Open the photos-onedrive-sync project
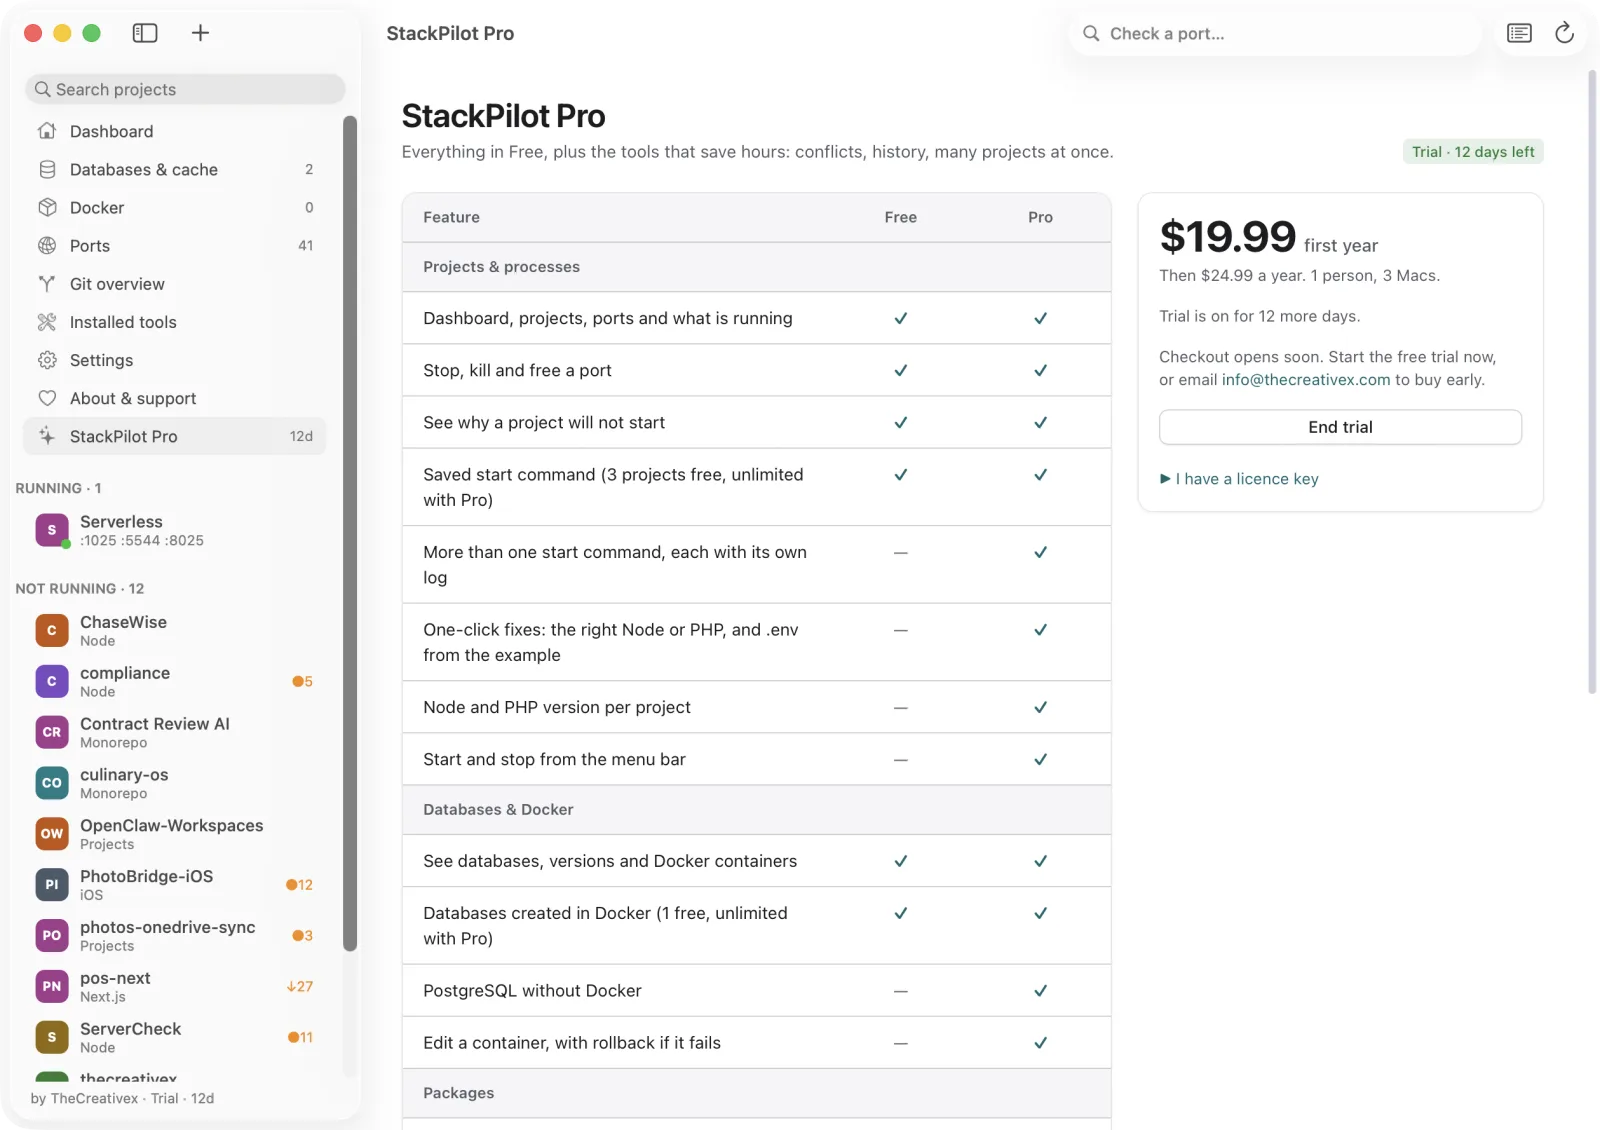 (x=174, y=935)
